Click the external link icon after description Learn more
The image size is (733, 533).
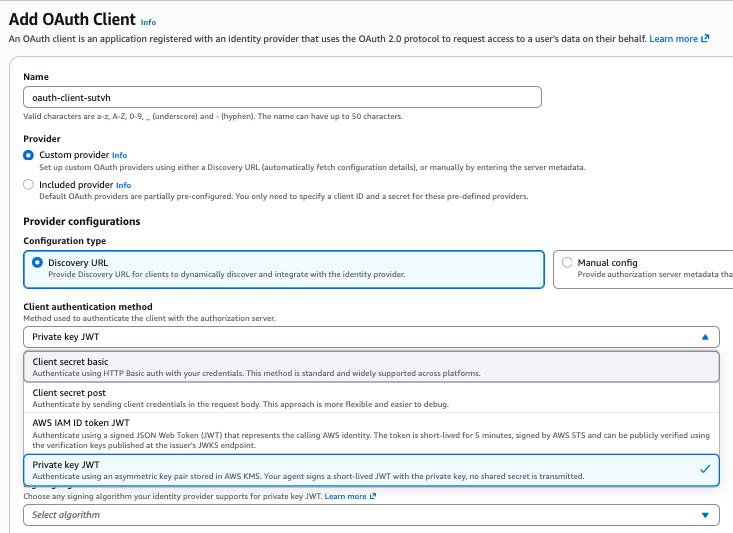[x=705, y=38]
